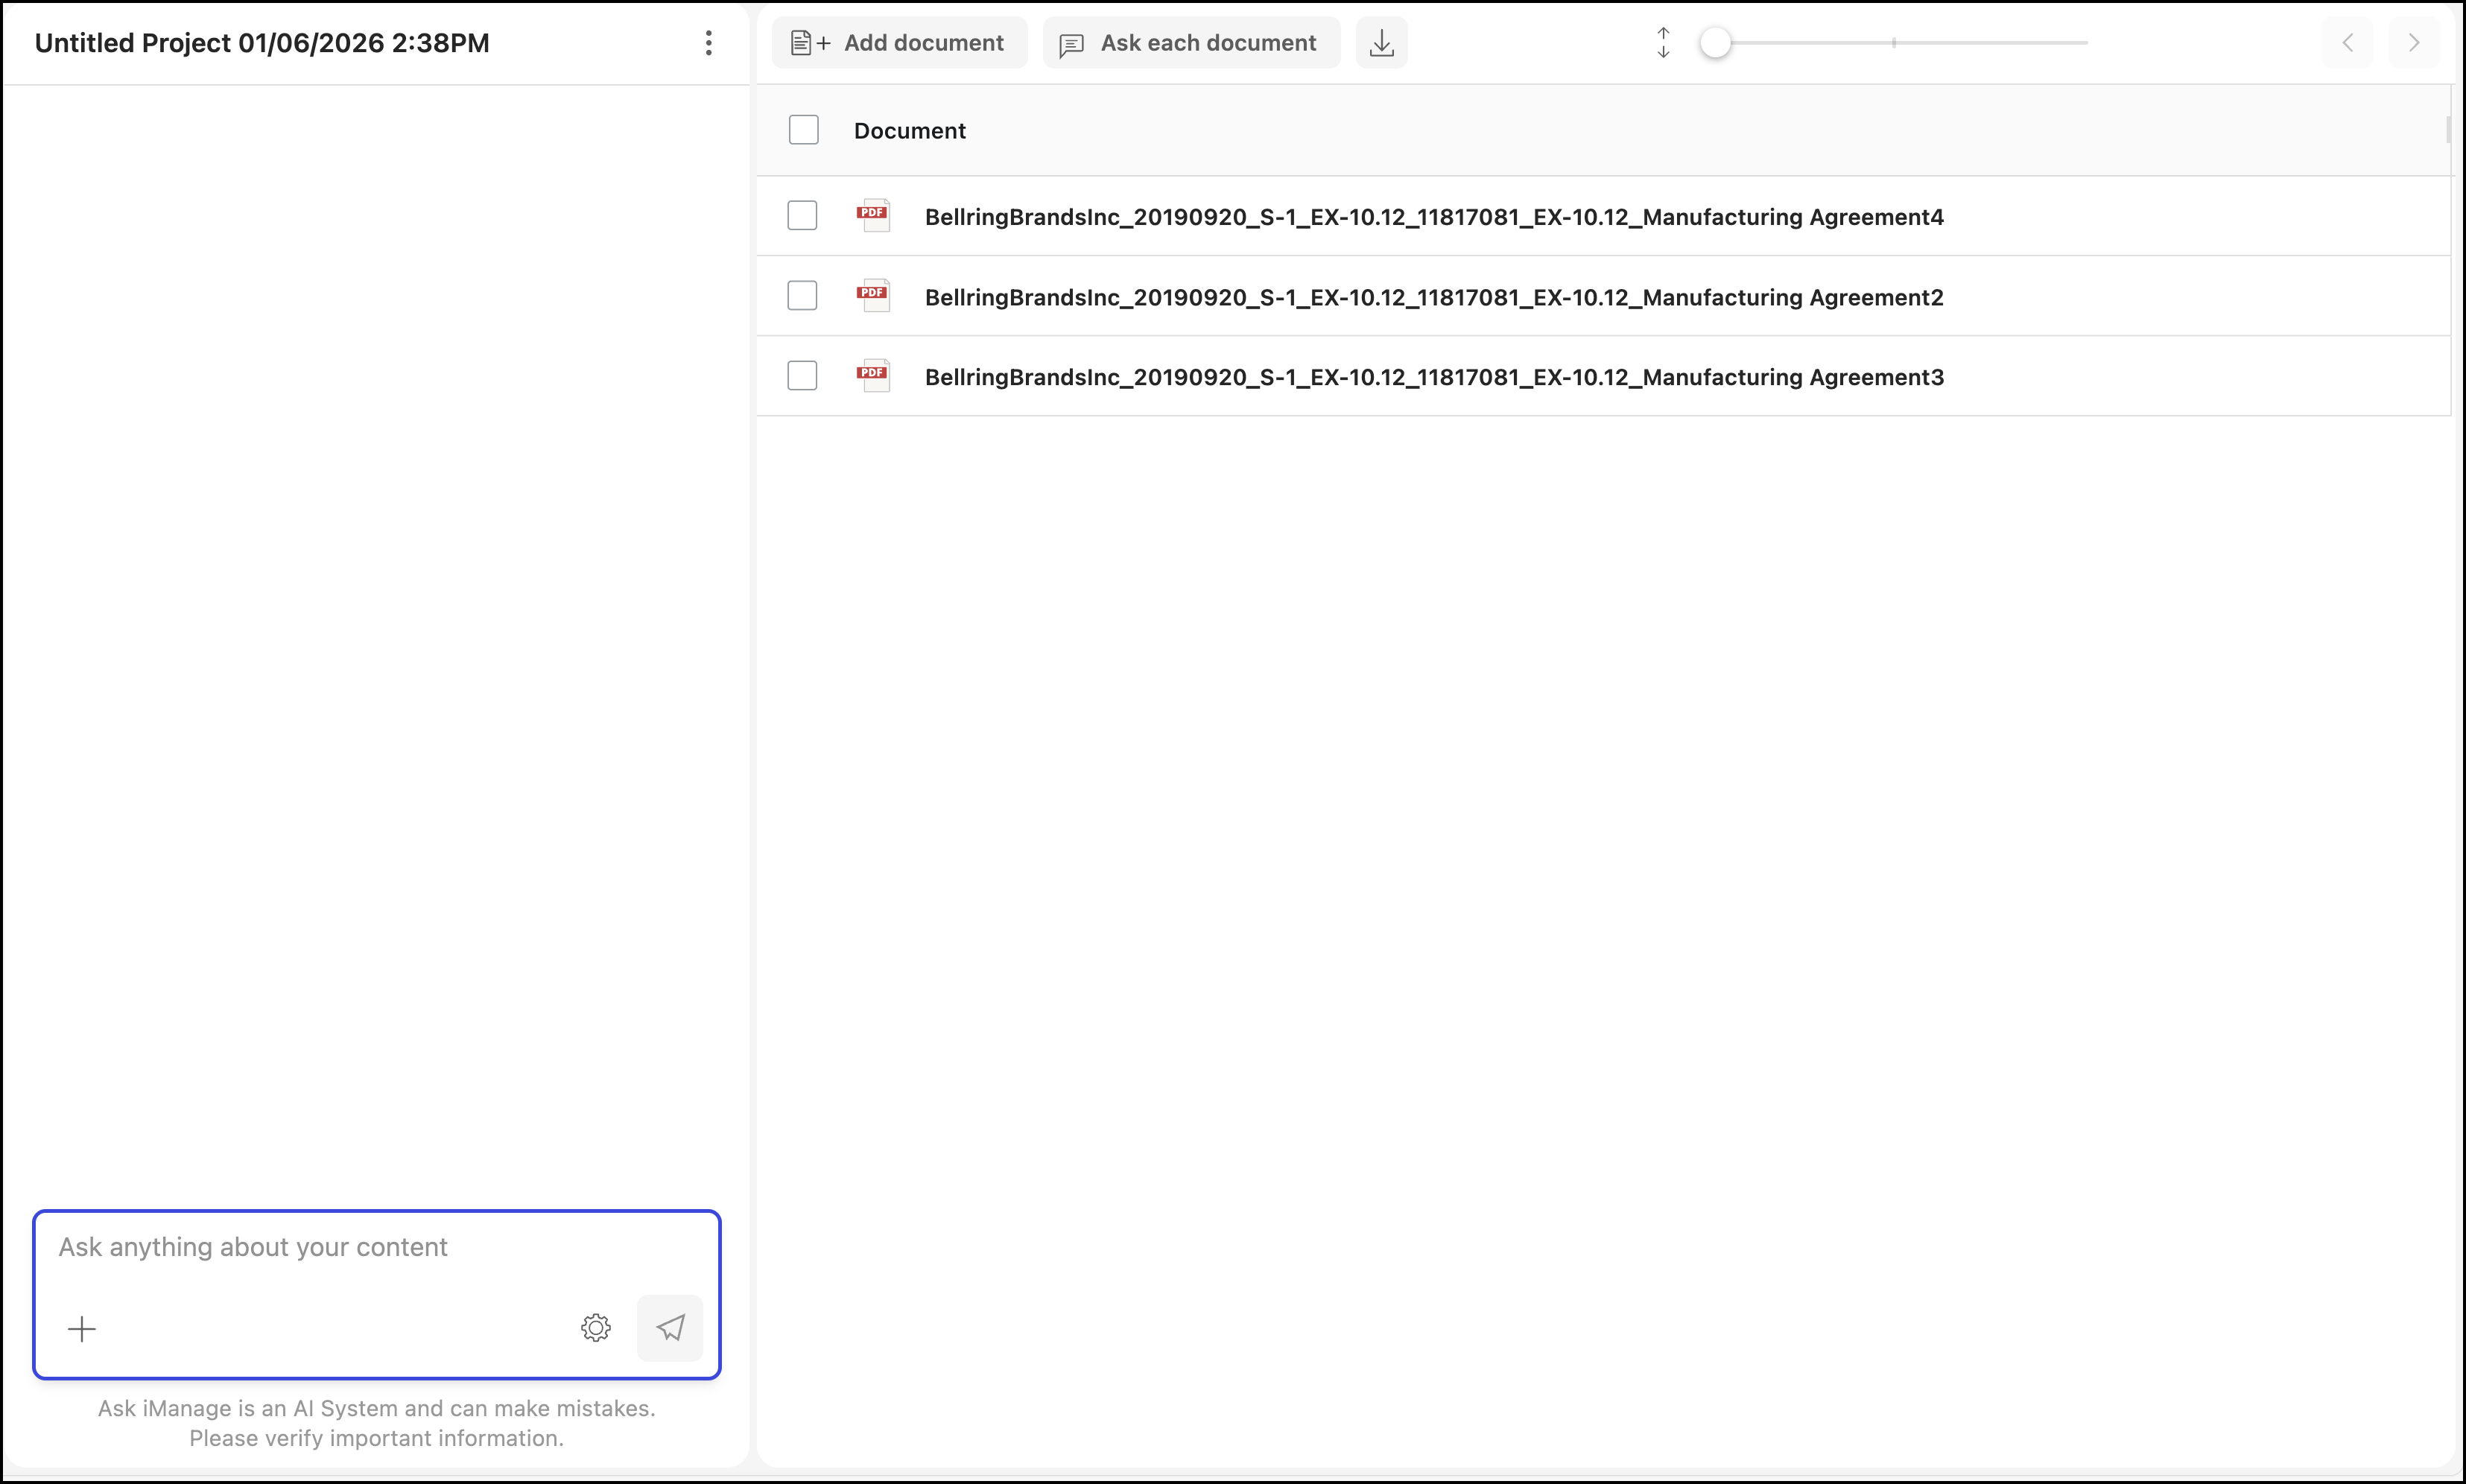Click Add document button
This screenshot has height=1484, width=2466.
tap(898, 43)
